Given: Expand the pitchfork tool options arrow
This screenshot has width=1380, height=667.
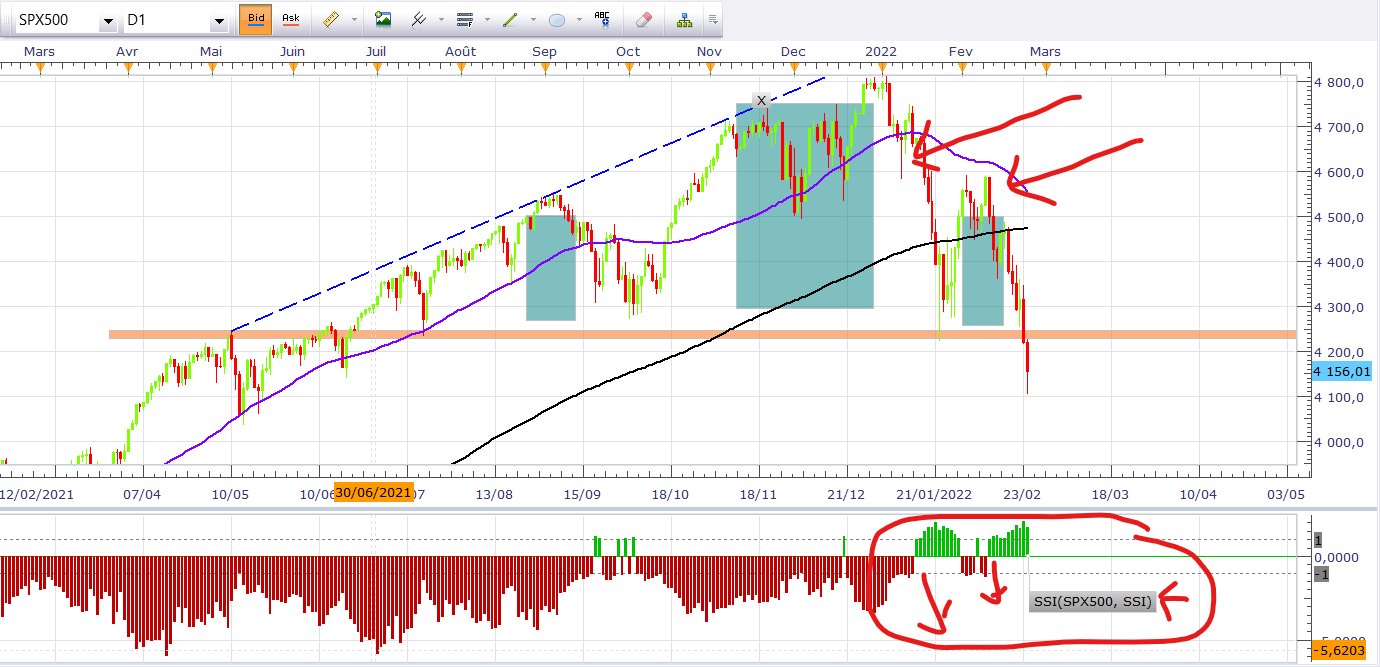Looking at the screenshot, I should tap(442, 20).
